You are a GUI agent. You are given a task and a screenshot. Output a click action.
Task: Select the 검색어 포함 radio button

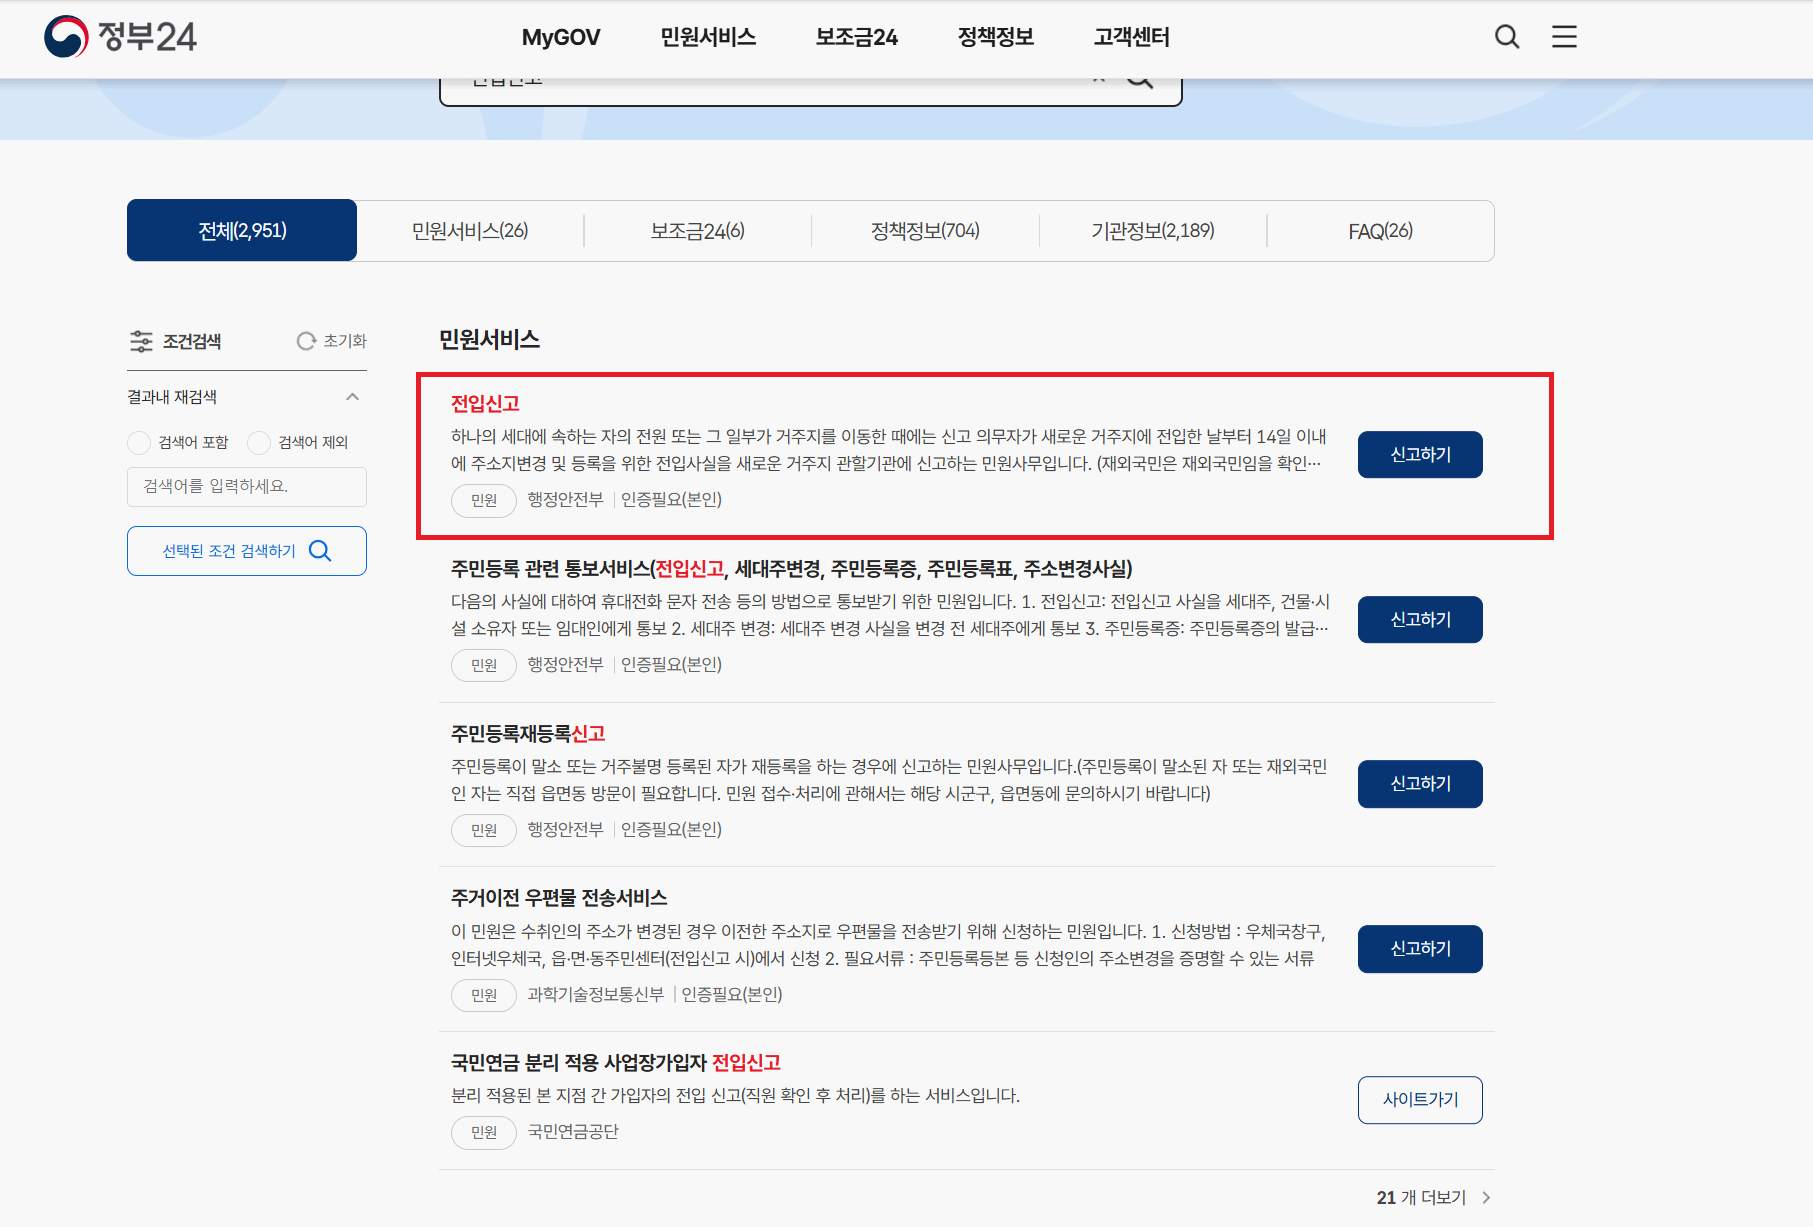[x=137, y=442]
